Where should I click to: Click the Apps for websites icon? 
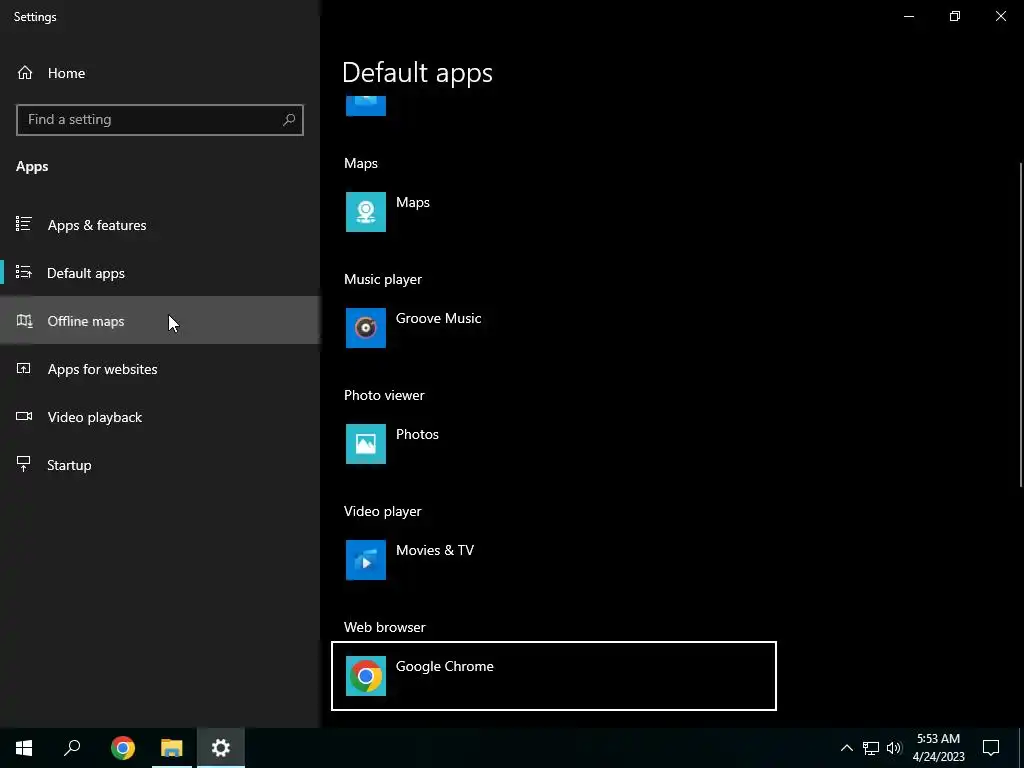[x=24, y=368]
